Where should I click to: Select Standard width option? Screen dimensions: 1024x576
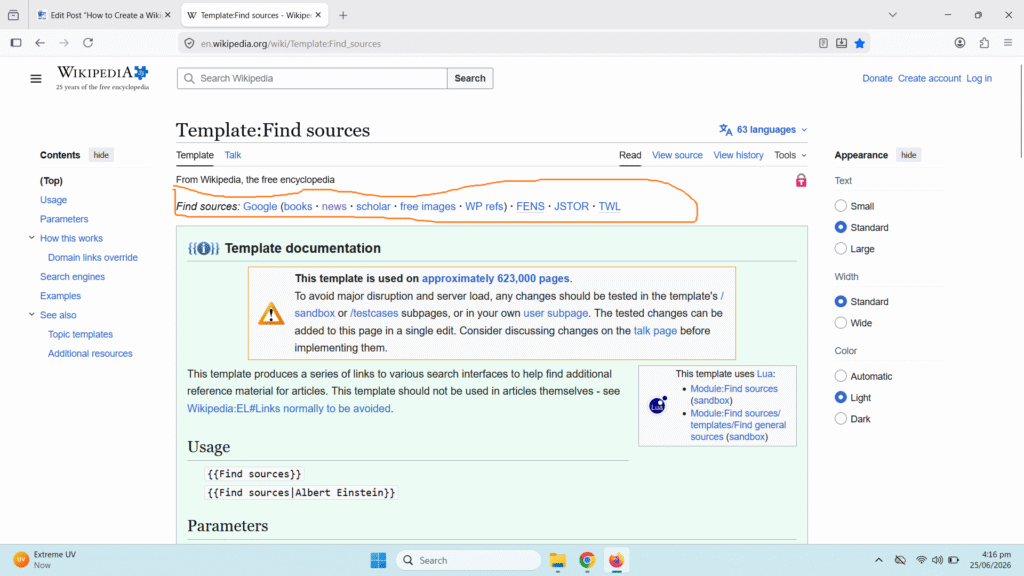pyautogui.click(x=840, y=302)
